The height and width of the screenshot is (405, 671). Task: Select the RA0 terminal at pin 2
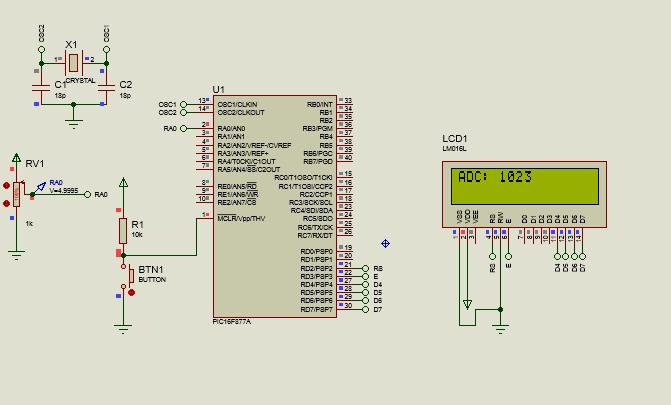pyautogui.click(x=184, y=128)
